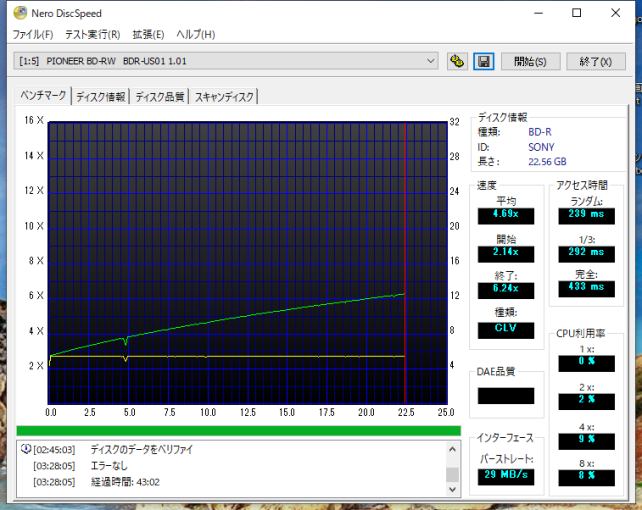Click the drive selector dropdown arrow
This screenshot has height=510, width=642.
point(430,61)
